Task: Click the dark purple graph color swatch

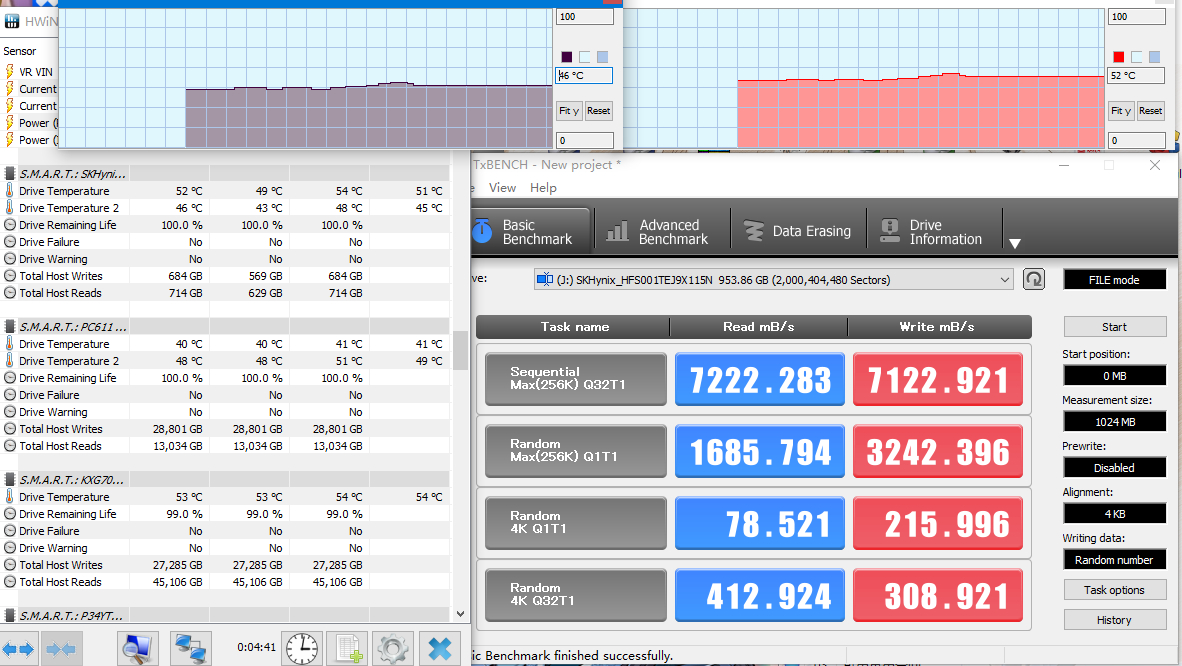Action: pyautogui.click(x=567, y=57)
